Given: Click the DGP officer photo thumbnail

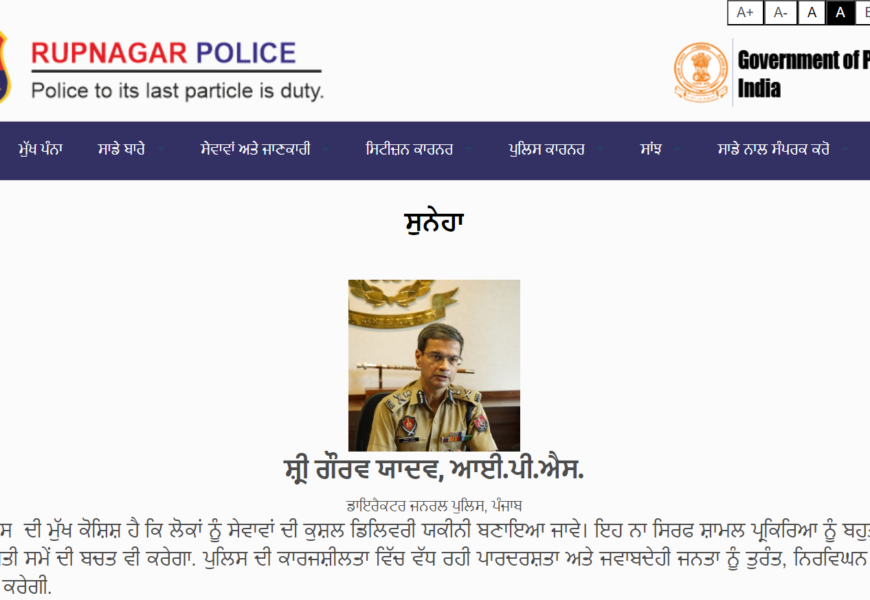Looking at the screenshot, I should point(434,365).
